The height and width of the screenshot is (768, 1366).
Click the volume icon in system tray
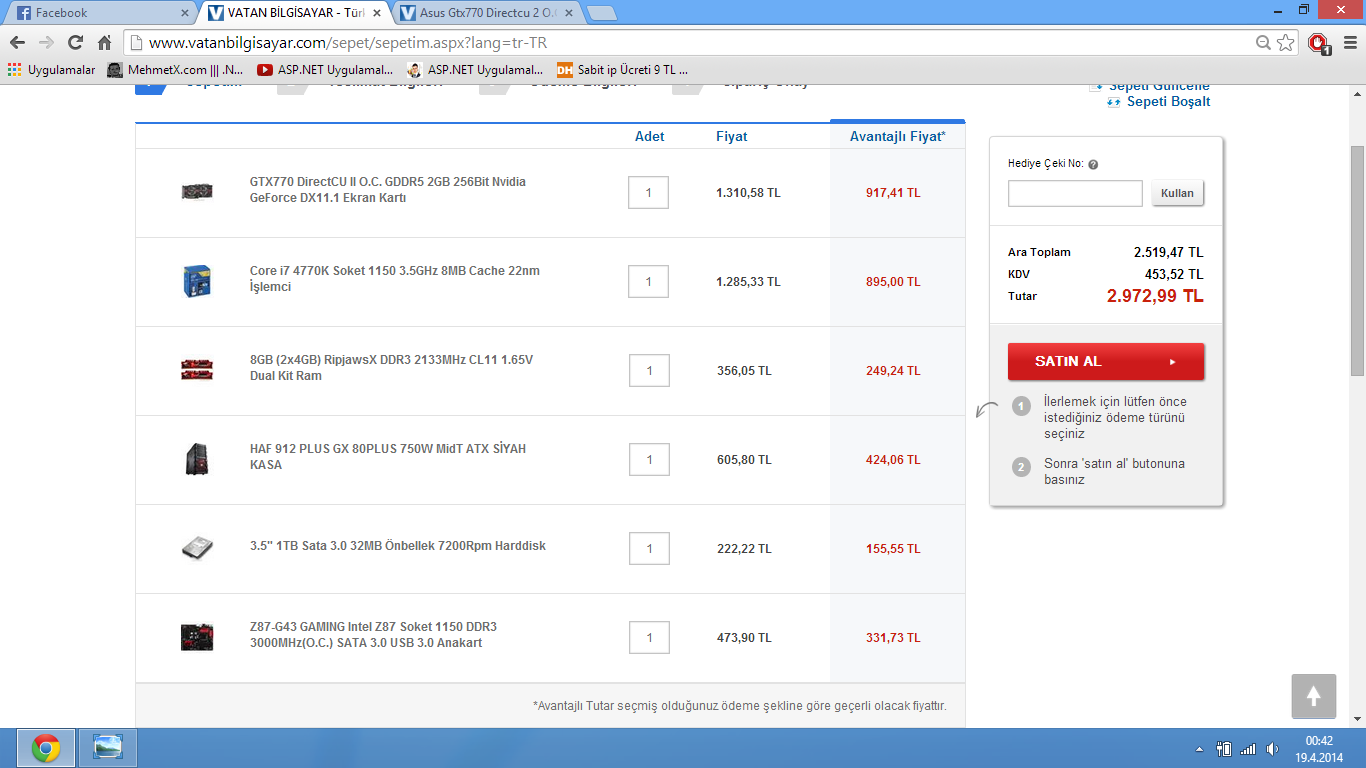point(1272,749)
